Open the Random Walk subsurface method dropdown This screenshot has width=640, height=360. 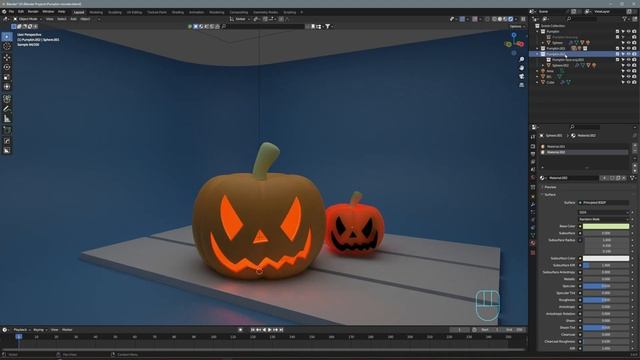click(x=604, y=219)
